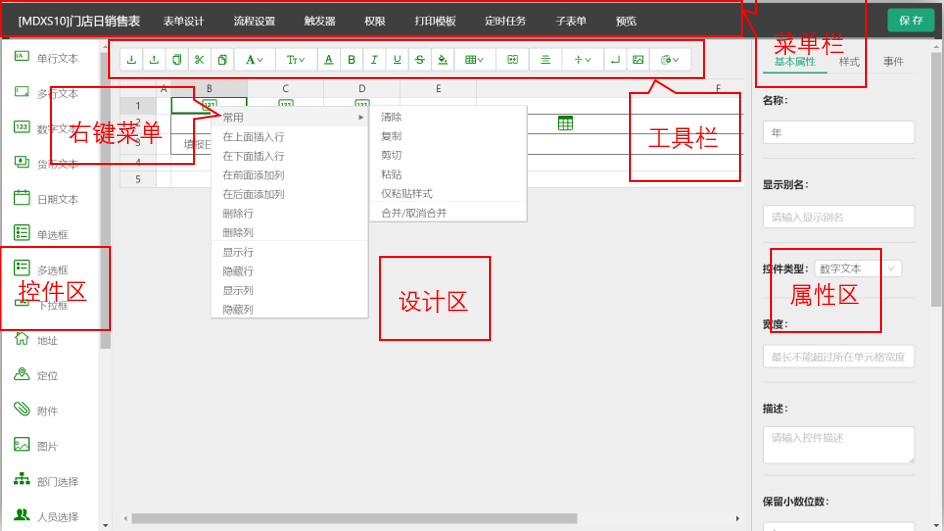The height and width of the screenshot is (531, 944).
Task: Open the 流程设置 menu item
Action: (254, 21)
